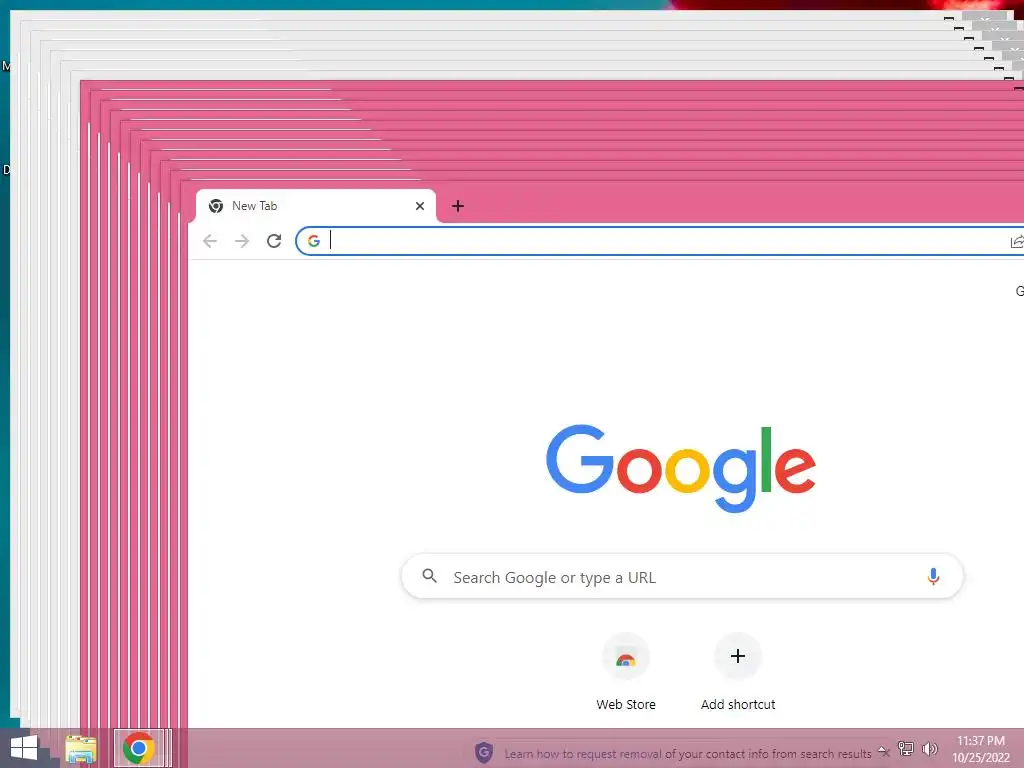This screenshot has height=768, width=1024.
Task: Go forward using the forward arrow
Action: (242, 241)
